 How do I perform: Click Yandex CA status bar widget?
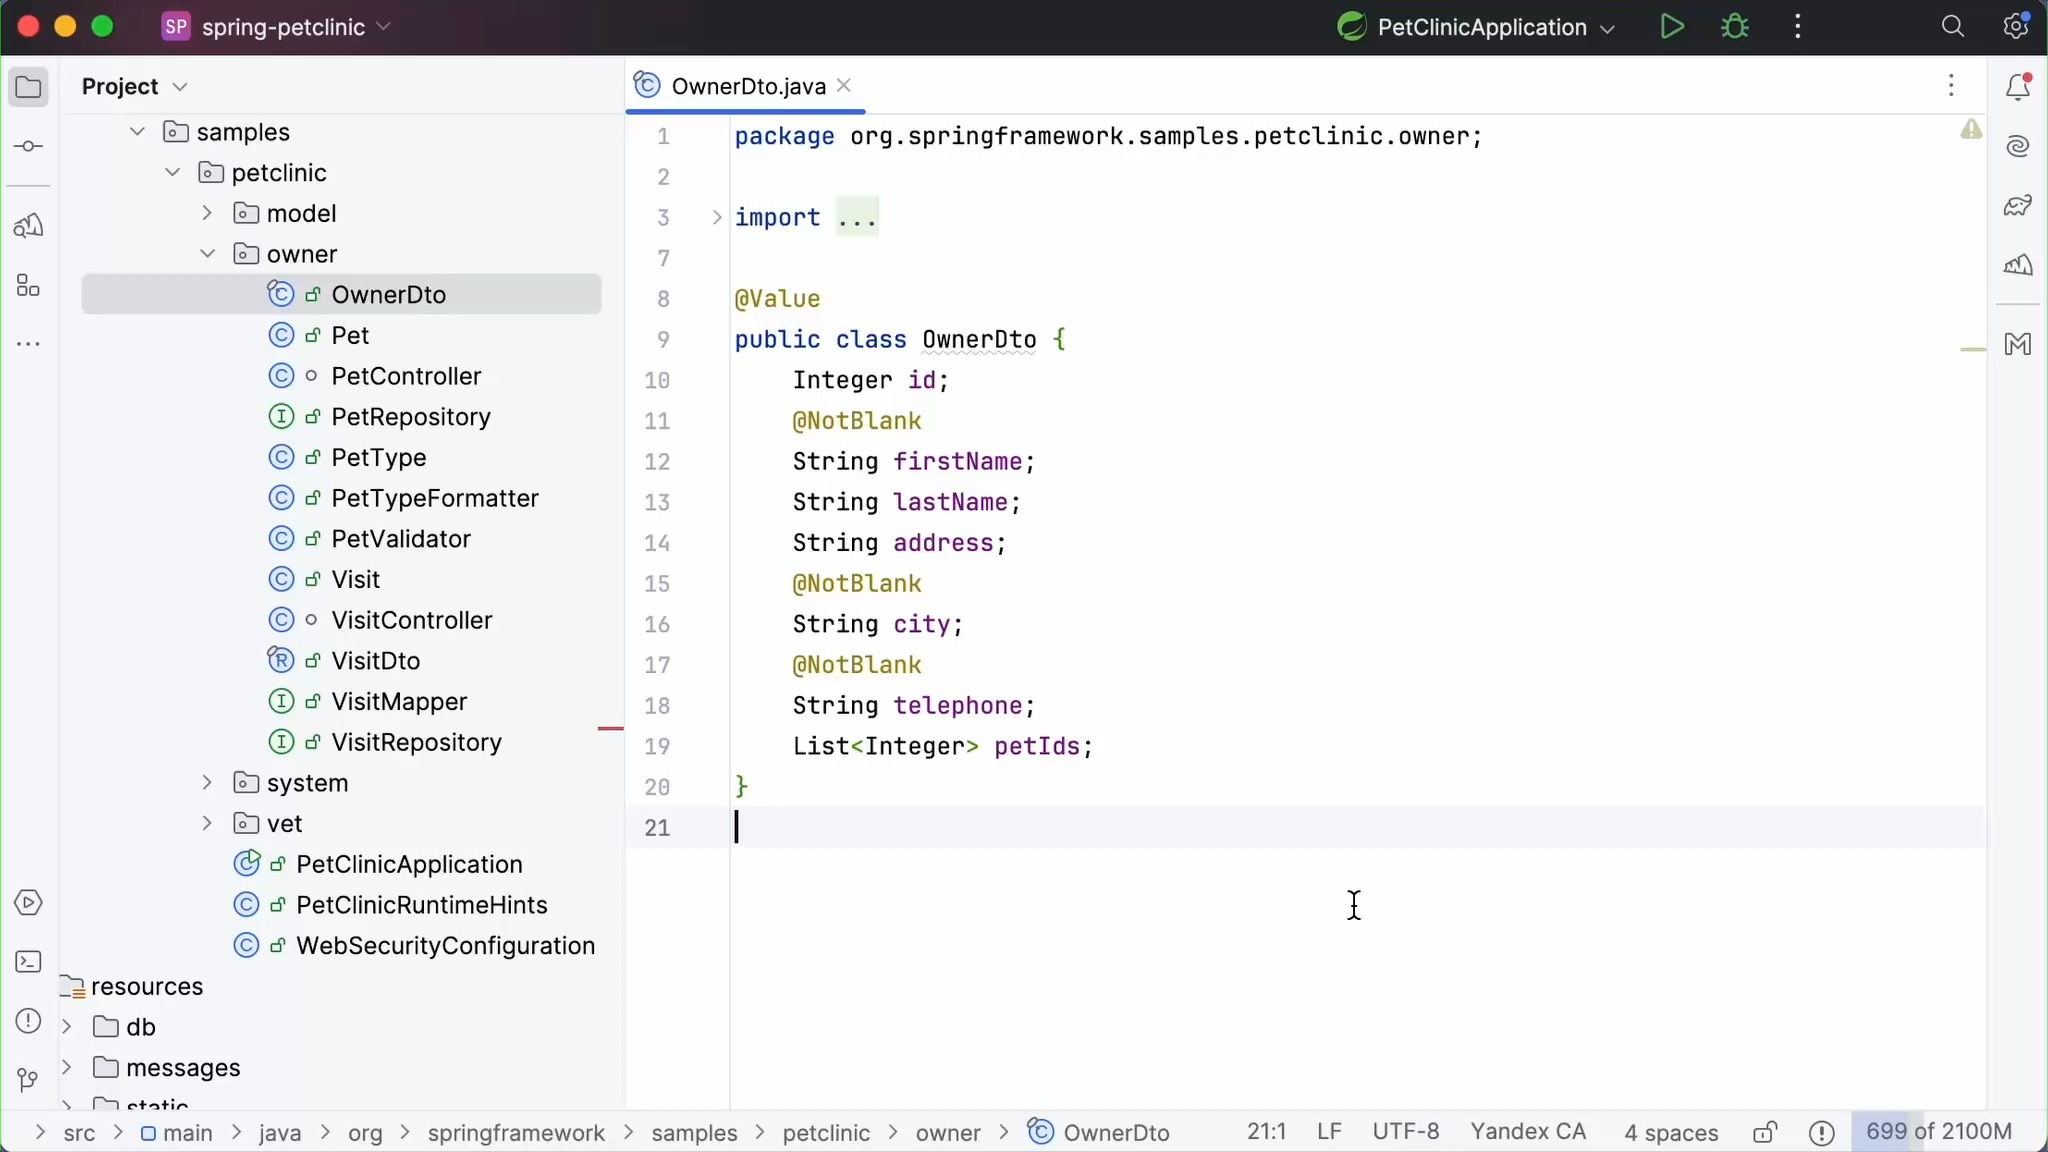(1528, 1132)
